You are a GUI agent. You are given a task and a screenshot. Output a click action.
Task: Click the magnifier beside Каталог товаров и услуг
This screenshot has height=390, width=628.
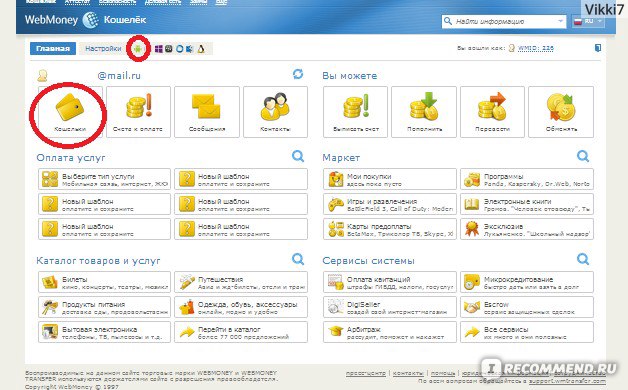coord(298,259)
